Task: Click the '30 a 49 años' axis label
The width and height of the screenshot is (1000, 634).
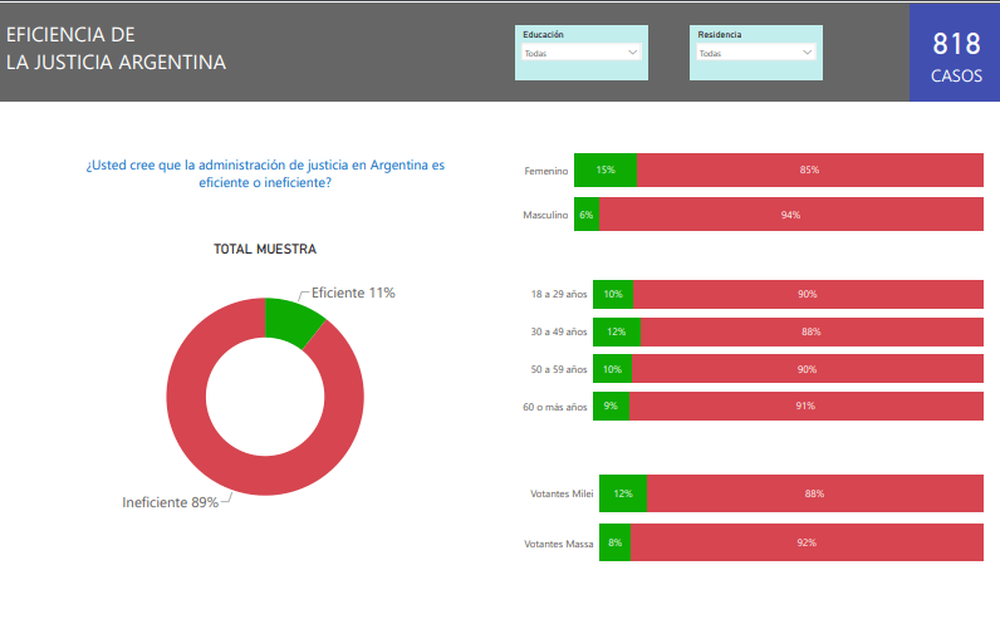Action: [559, 332]
